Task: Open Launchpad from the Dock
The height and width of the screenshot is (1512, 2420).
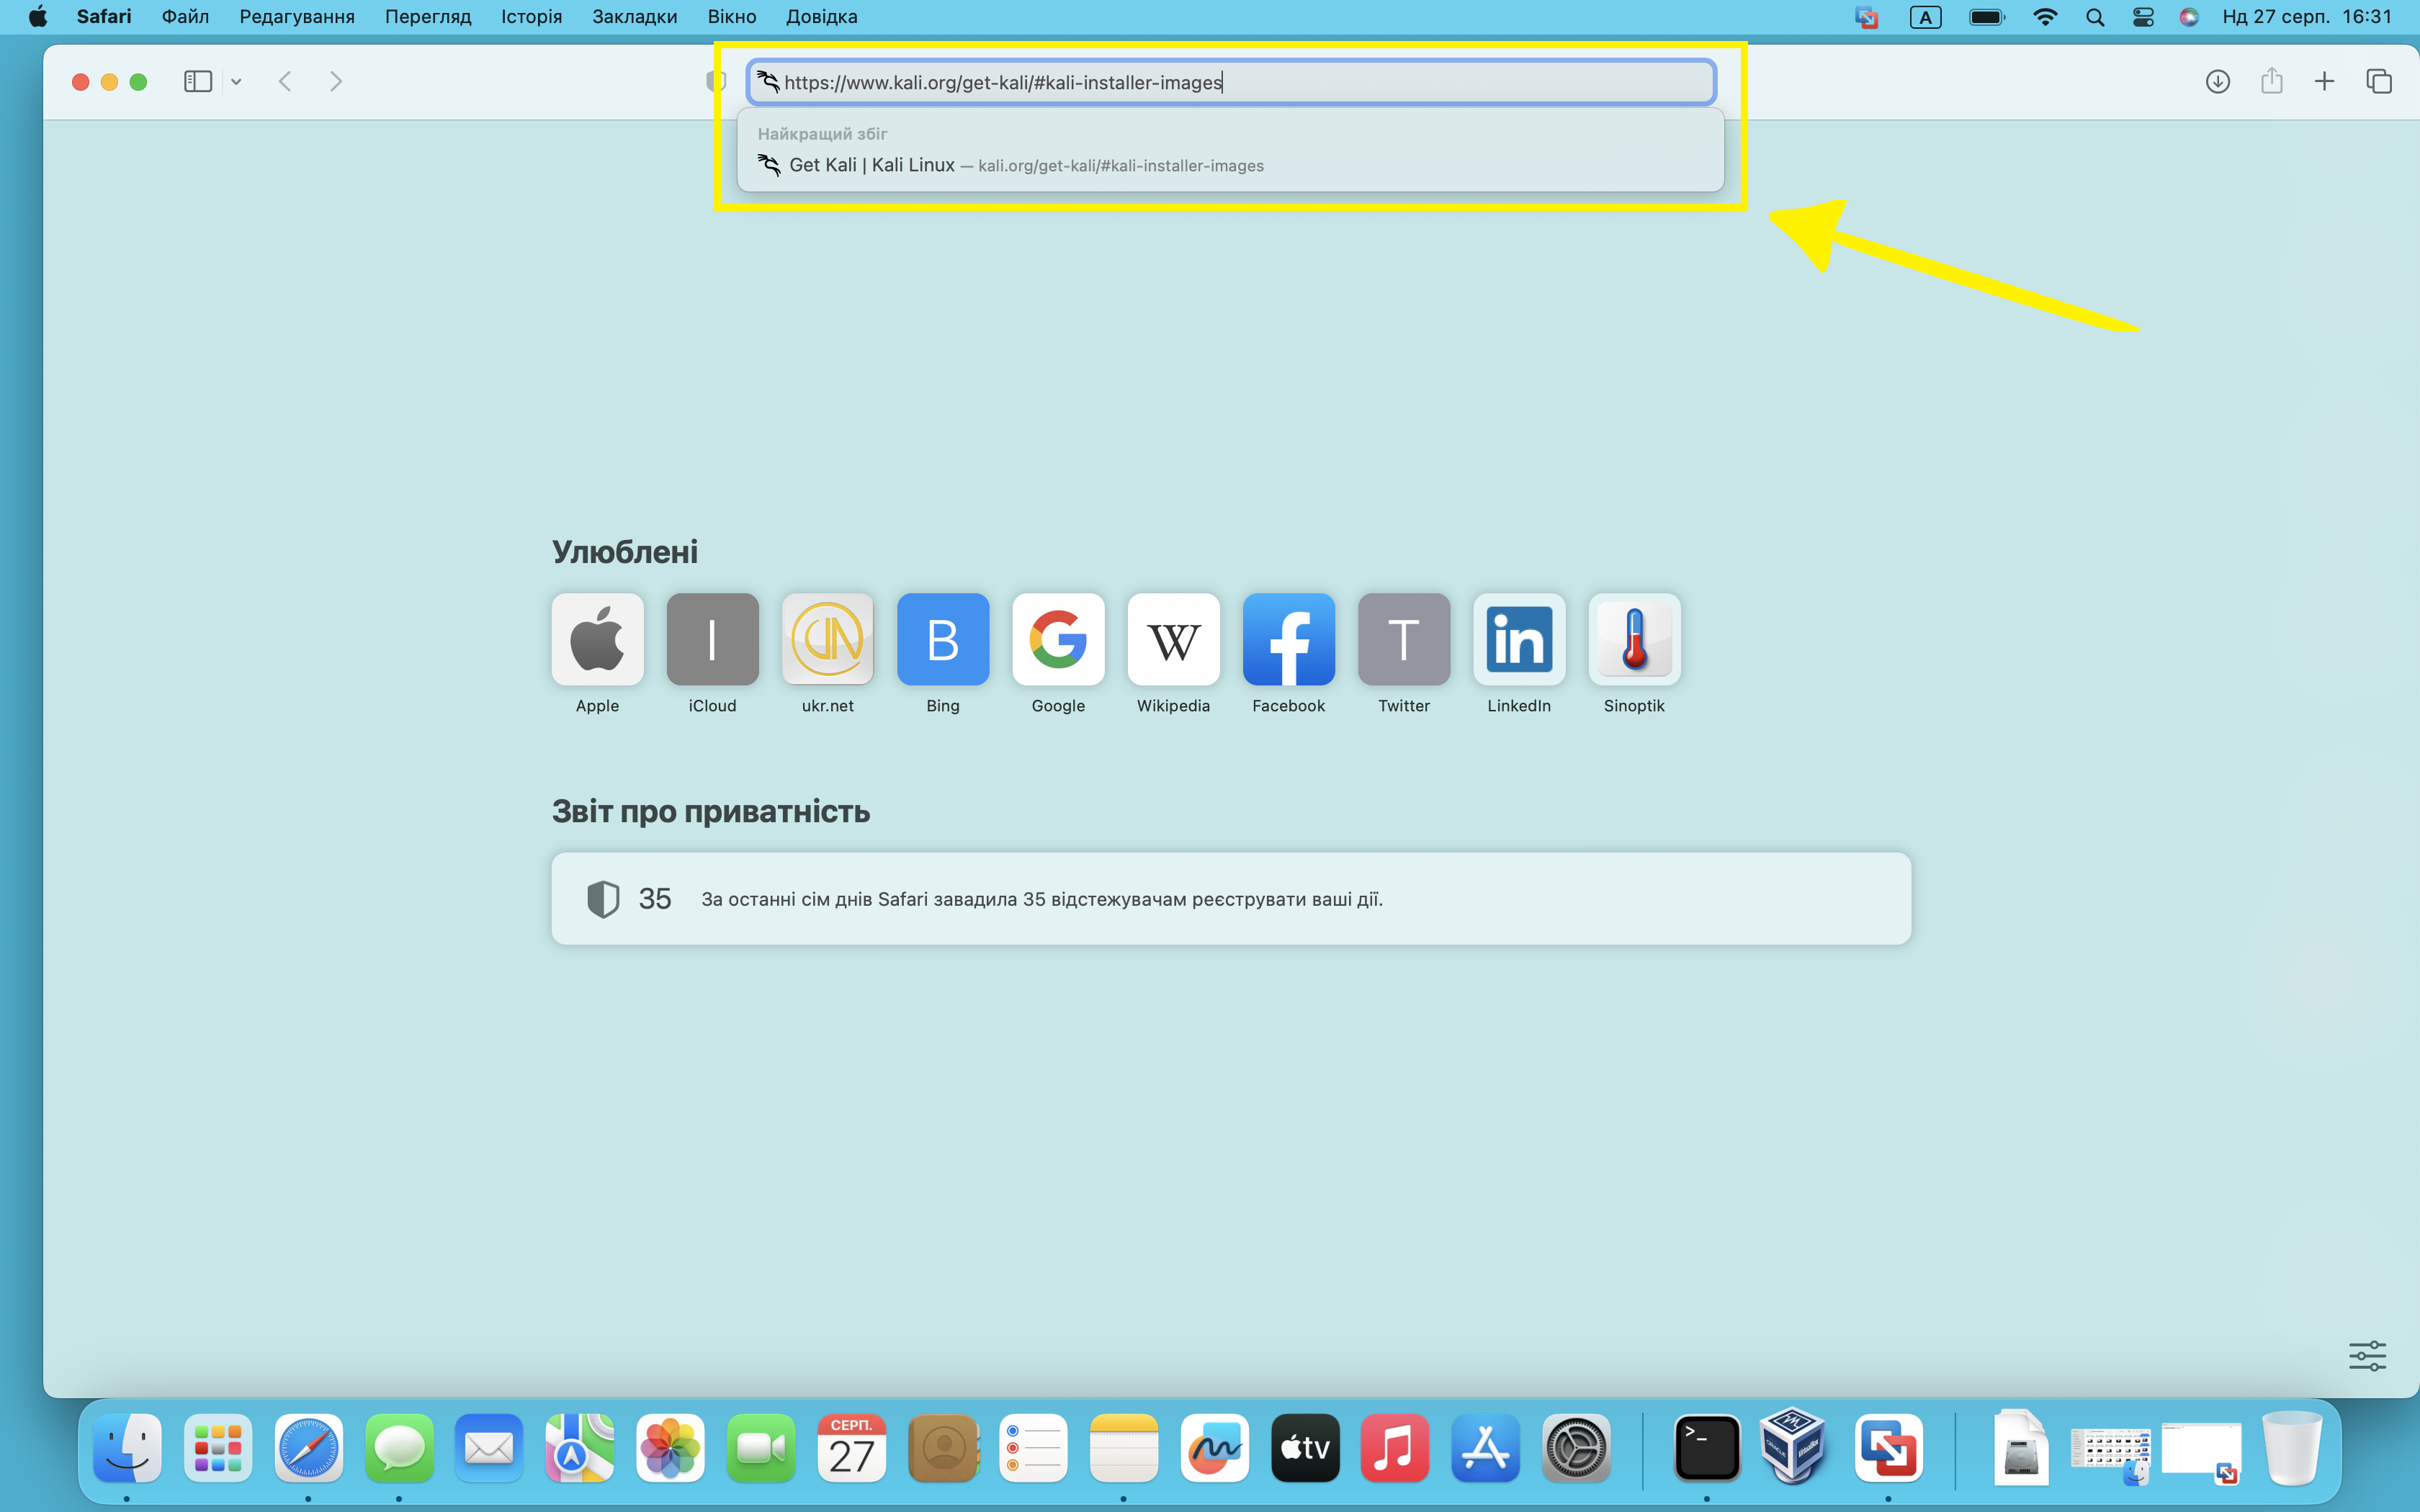Action: [218, 1447]
